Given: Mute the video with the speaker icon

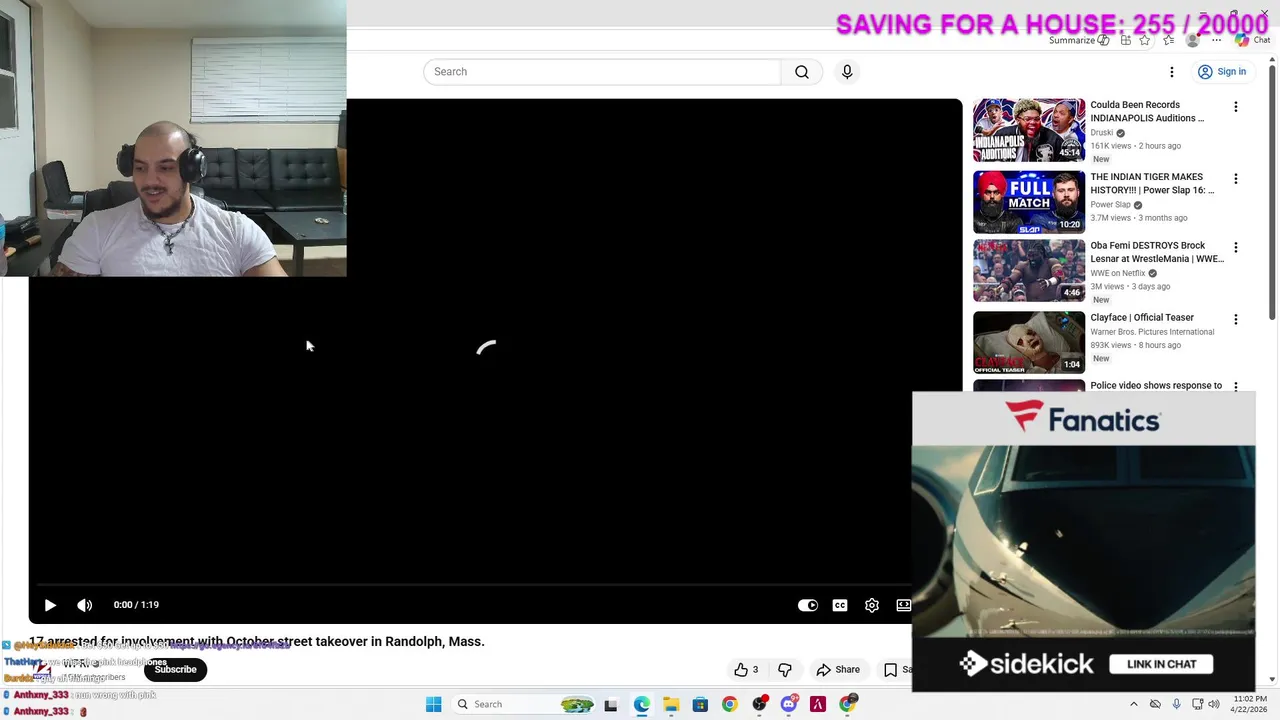Looking at the screenshot, I should 85,605.
